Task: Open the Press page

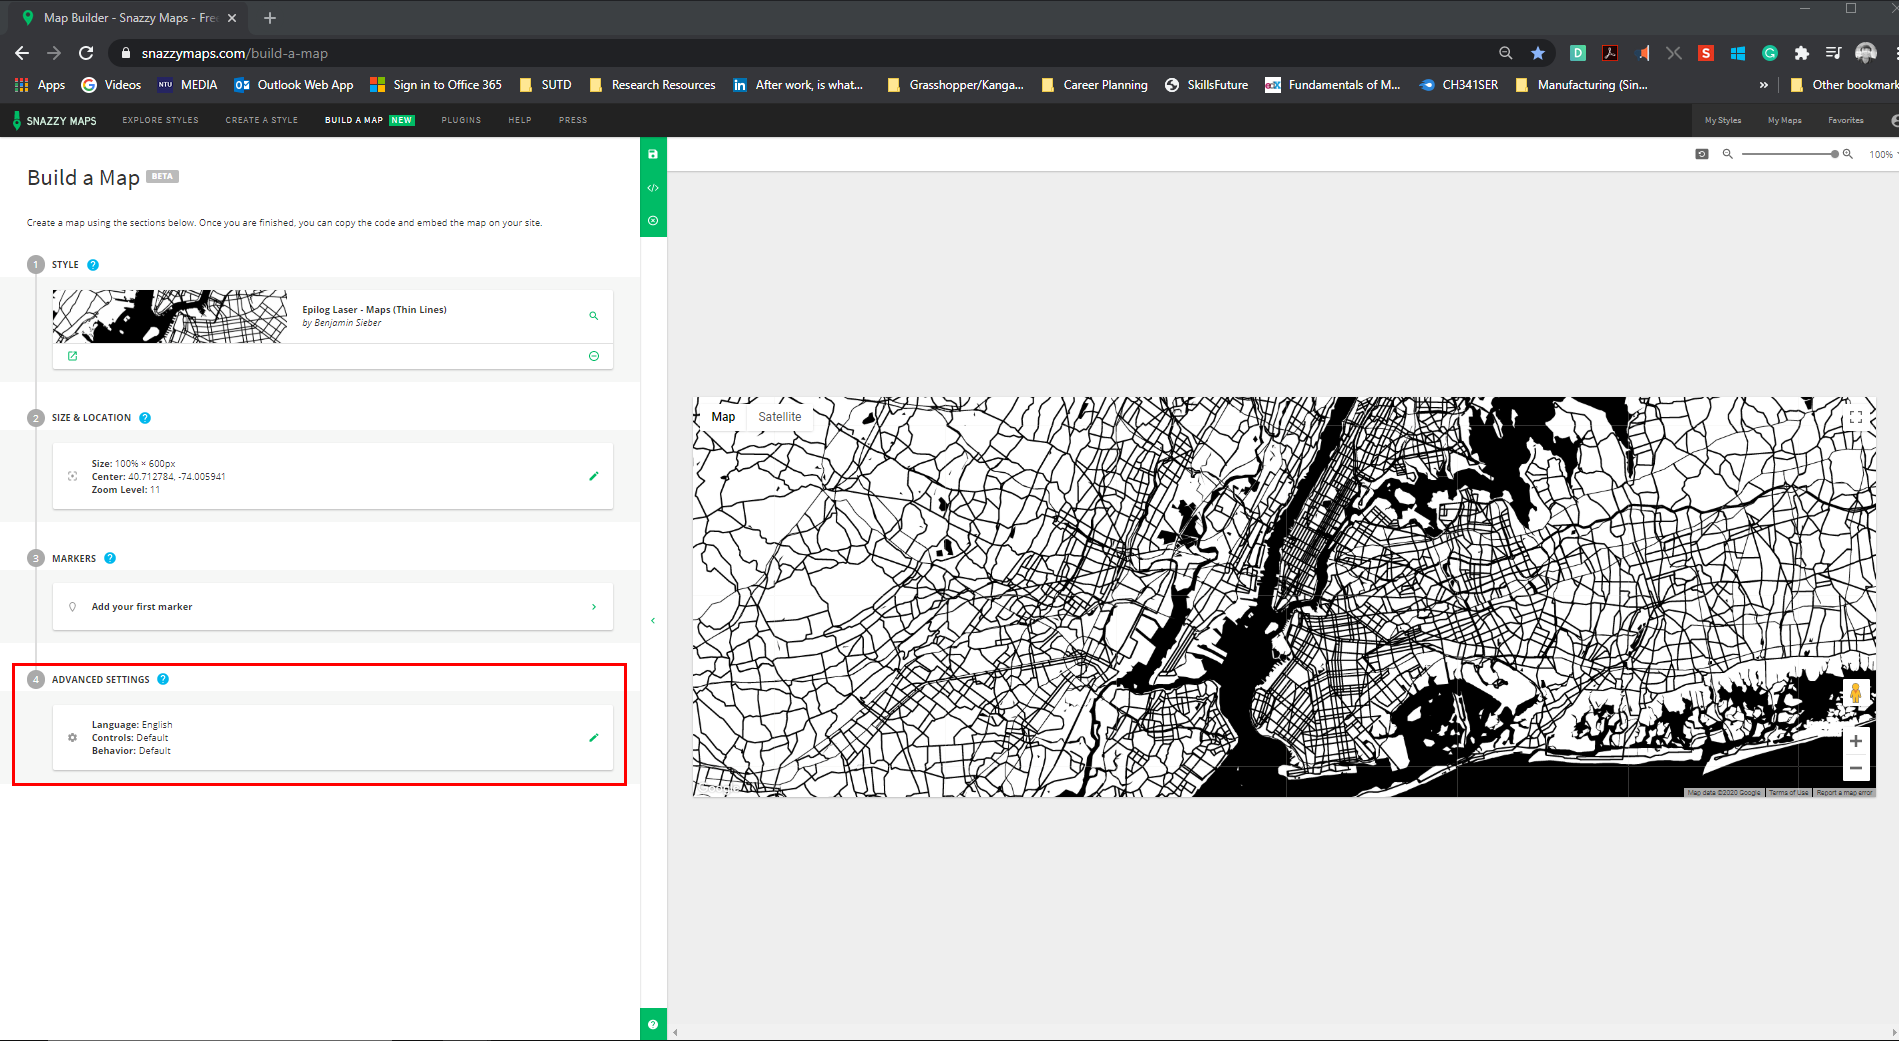Action: click(573, 120)
